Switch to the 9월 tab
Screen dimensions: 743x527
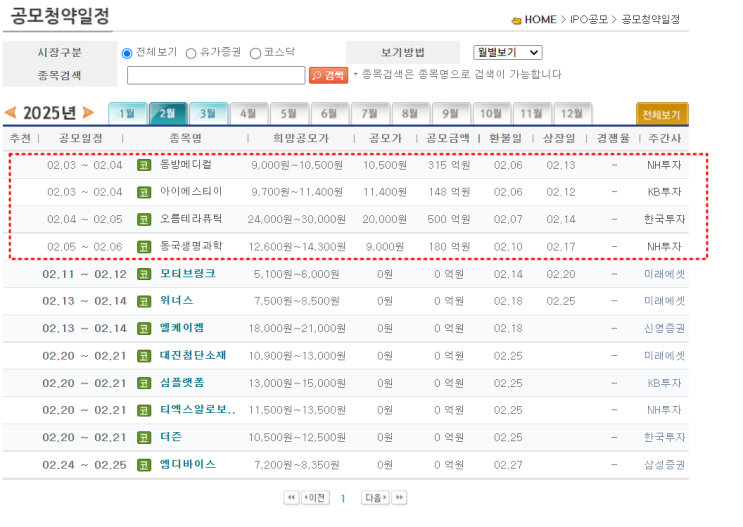coord(451,114)
